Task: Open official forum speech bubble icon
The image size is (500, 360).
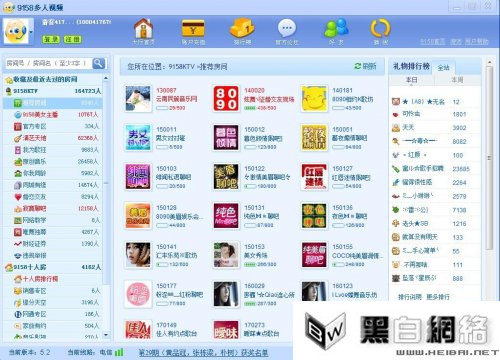Action: (287, 28)
